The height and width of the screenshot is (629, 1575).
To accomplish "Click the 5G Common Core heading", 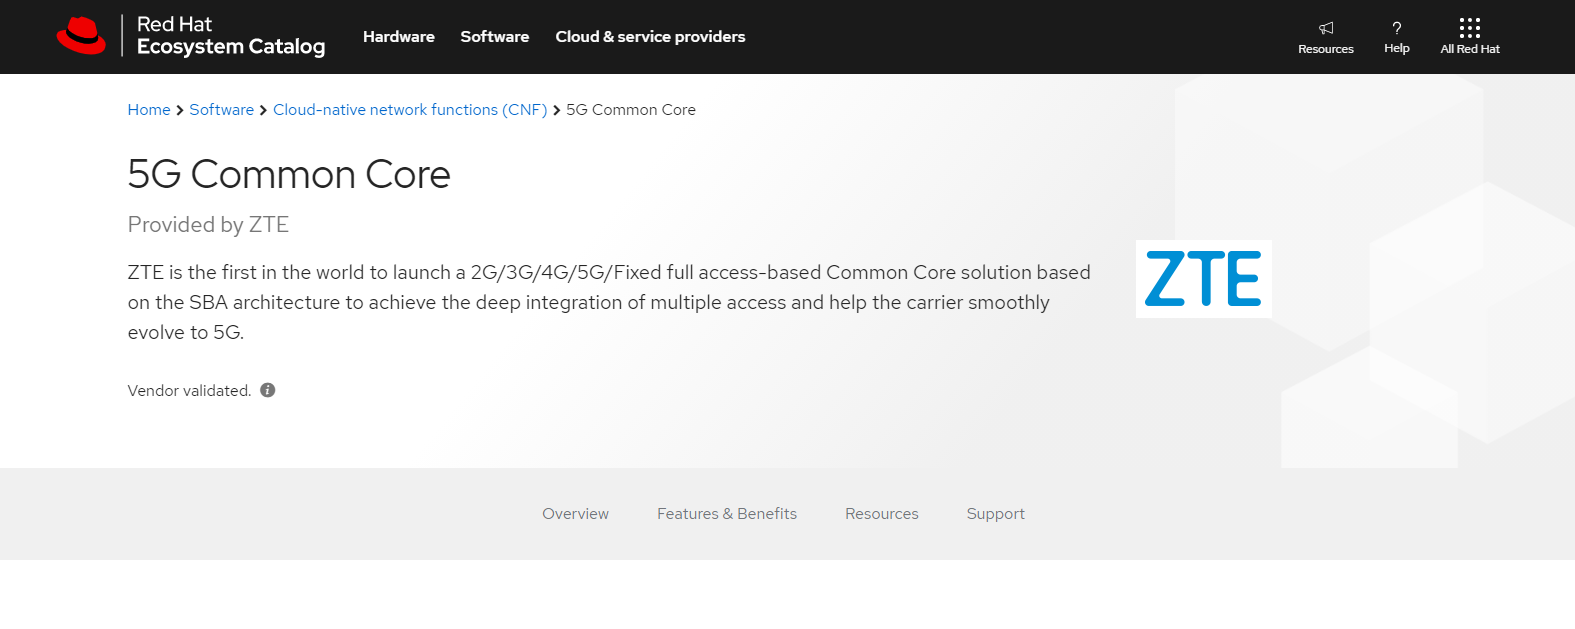I will point(289,175).
